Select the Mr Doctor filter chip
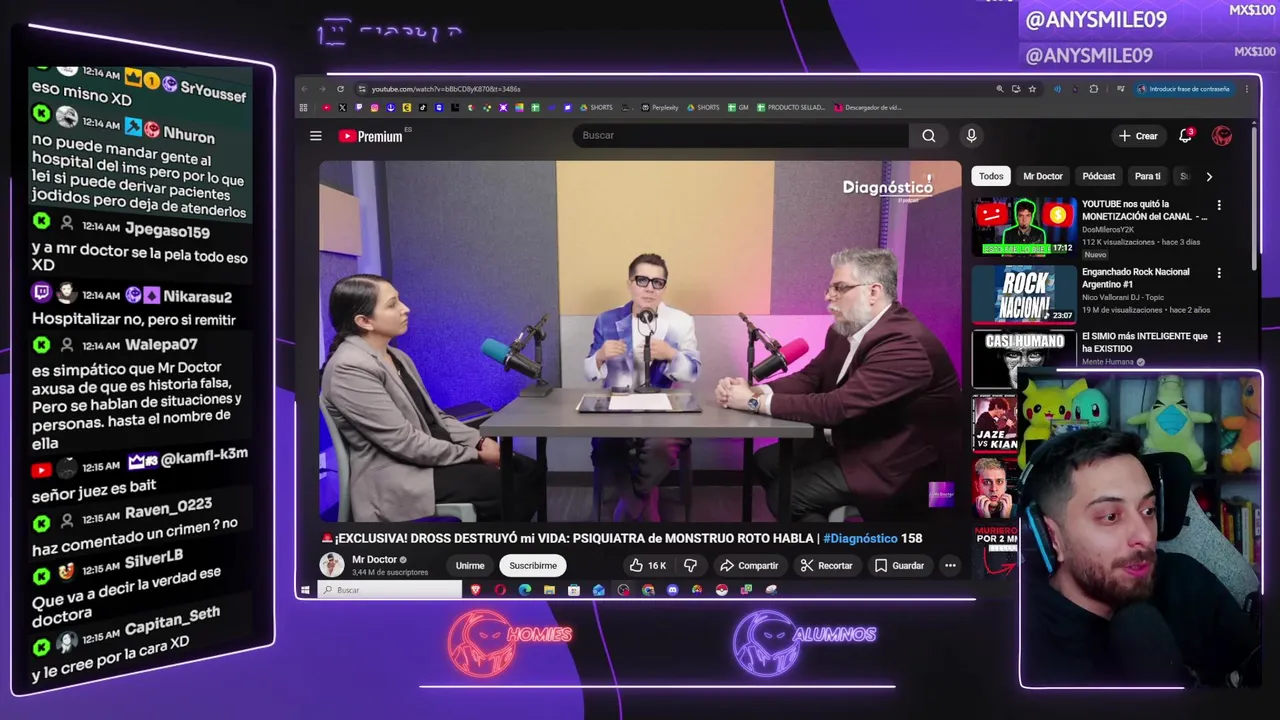1280x720 pixels. tap(1043, 176)
